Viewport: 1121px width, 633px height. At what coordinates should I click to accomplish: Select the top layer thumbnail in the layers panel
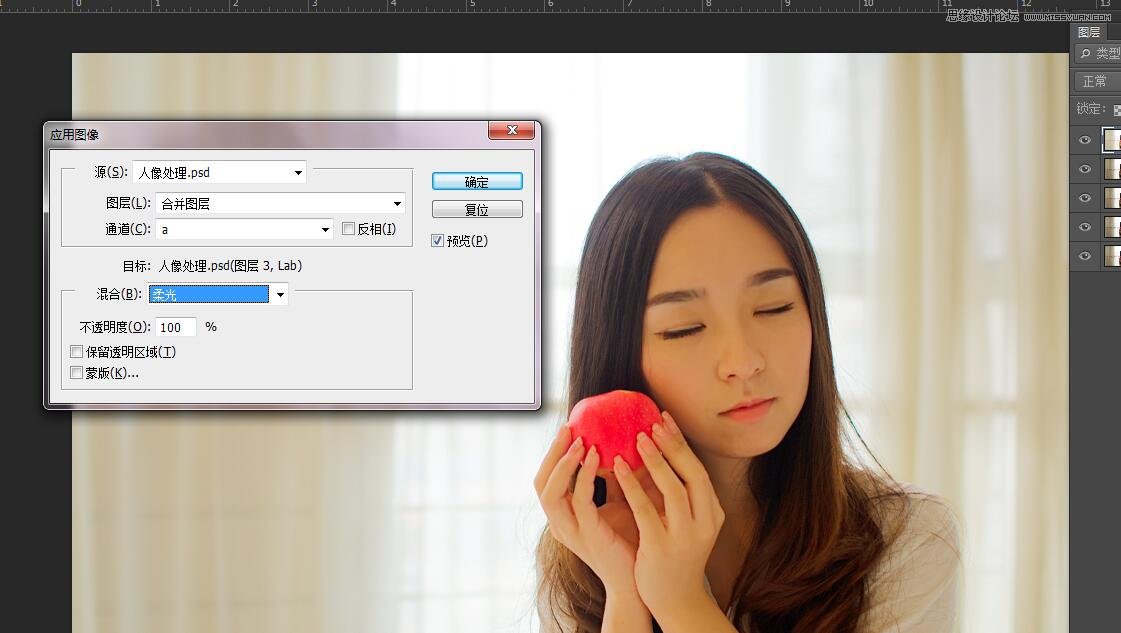(x=1112, y=140)
